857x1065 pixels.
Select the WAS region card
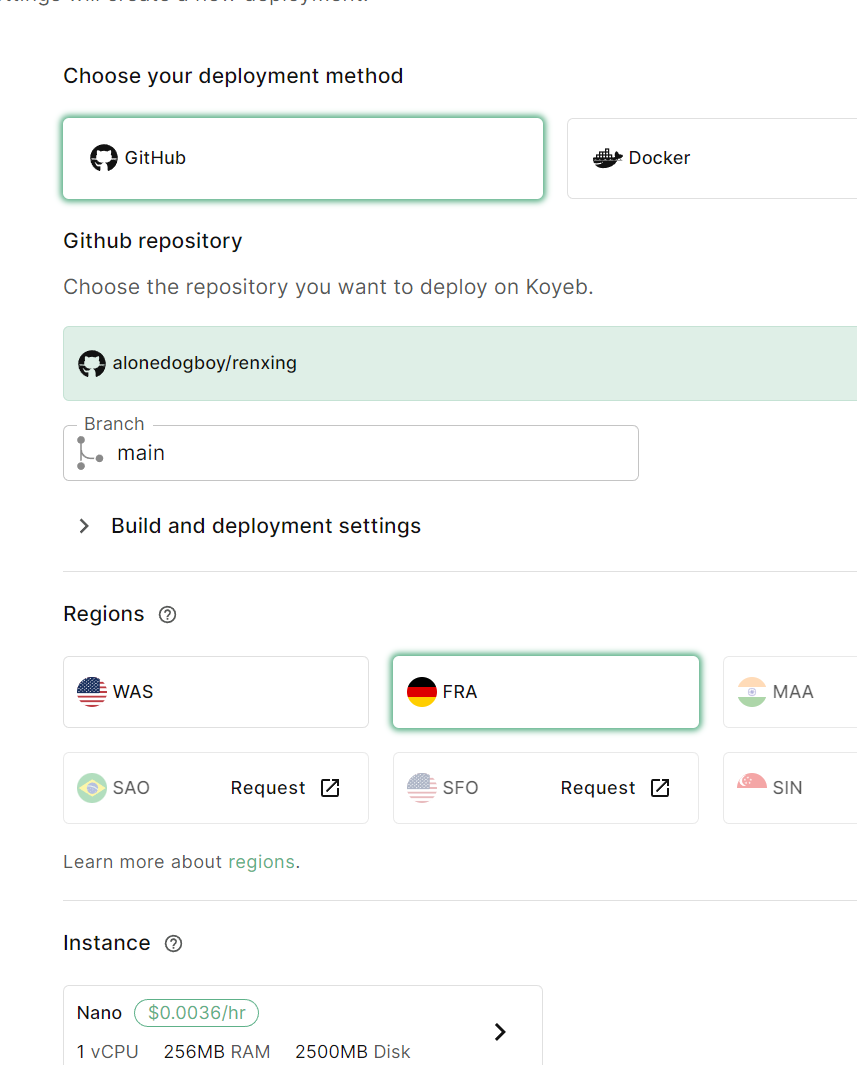tap(215, 691)
